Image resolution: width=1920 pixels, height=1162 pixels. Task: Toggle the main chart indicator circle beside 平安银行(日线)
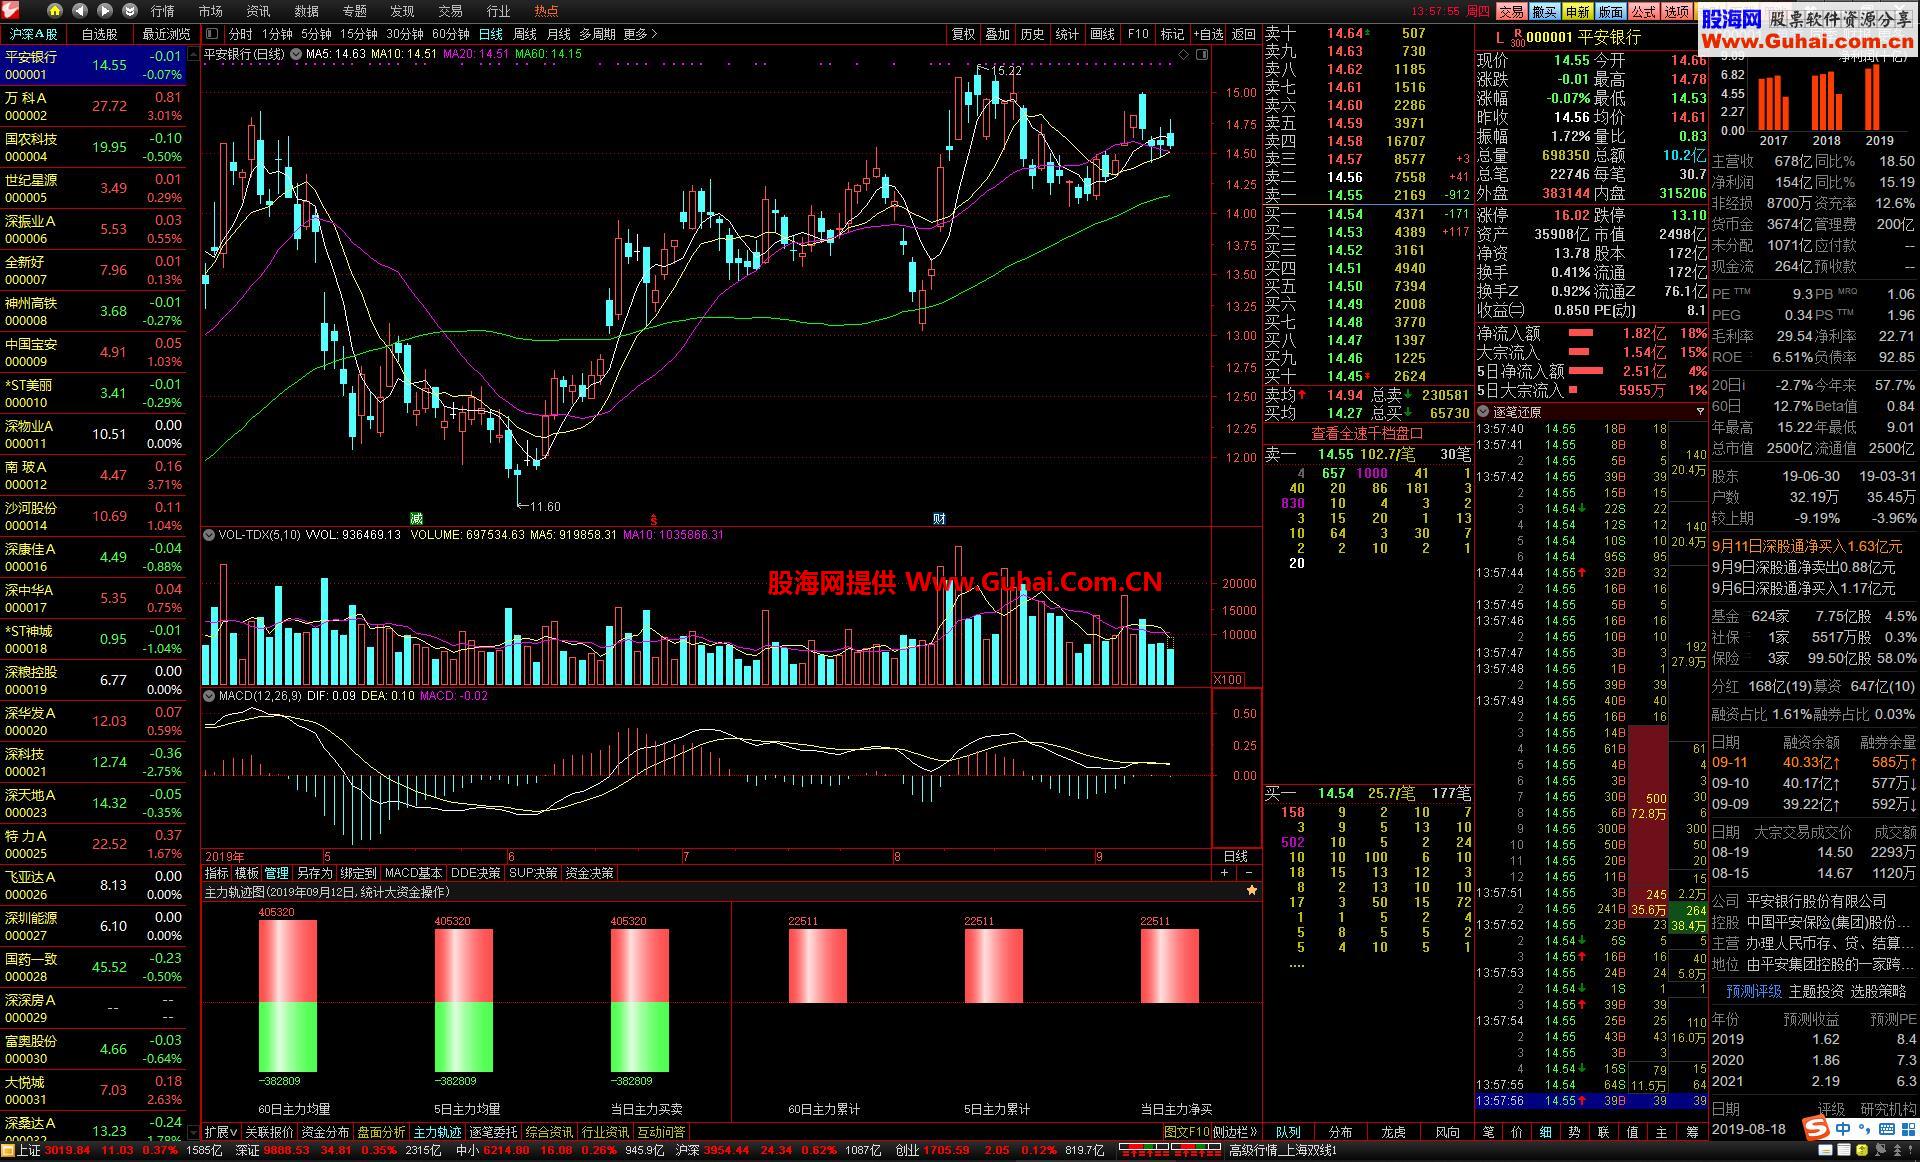coord(297,54)
